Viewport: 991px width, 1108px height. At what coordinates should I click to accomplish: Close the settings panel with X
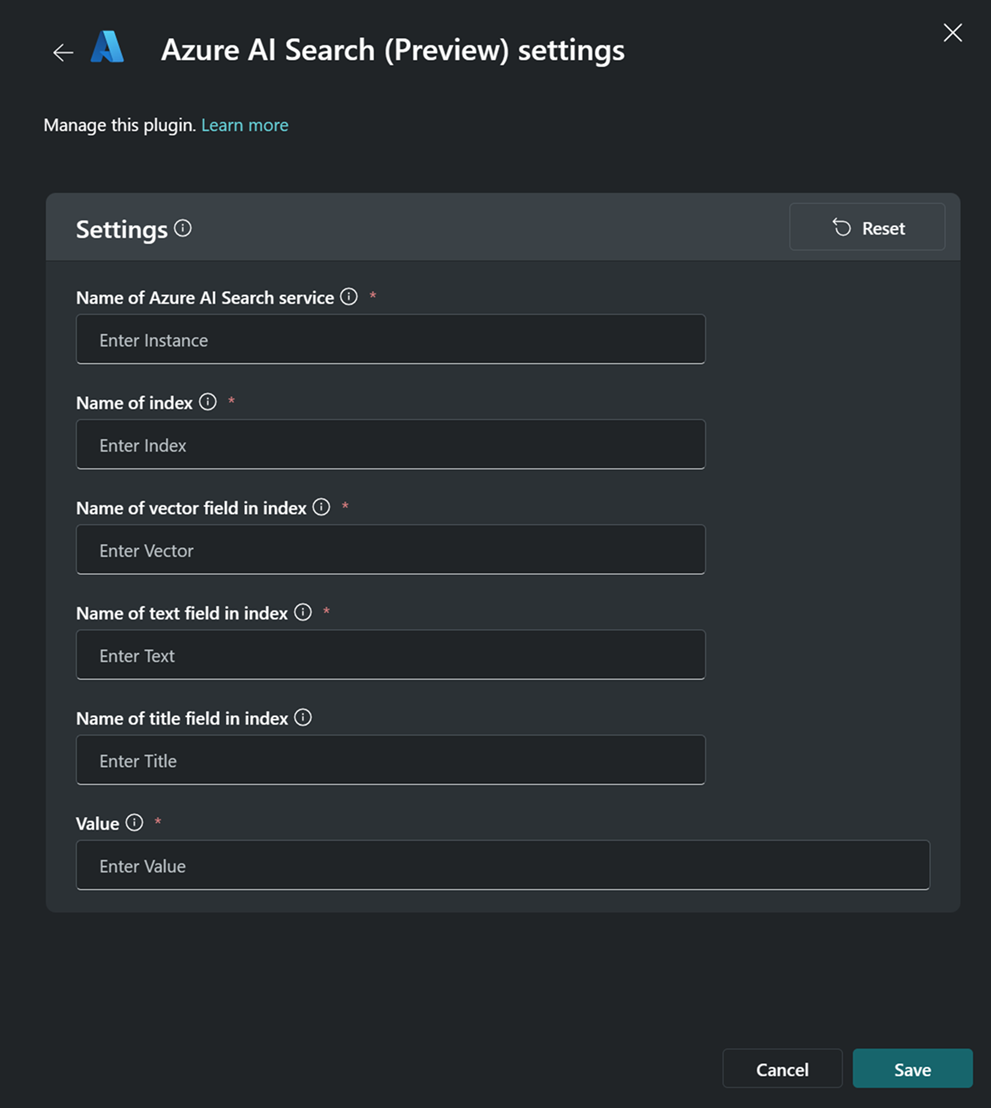(x=953, y=33)
